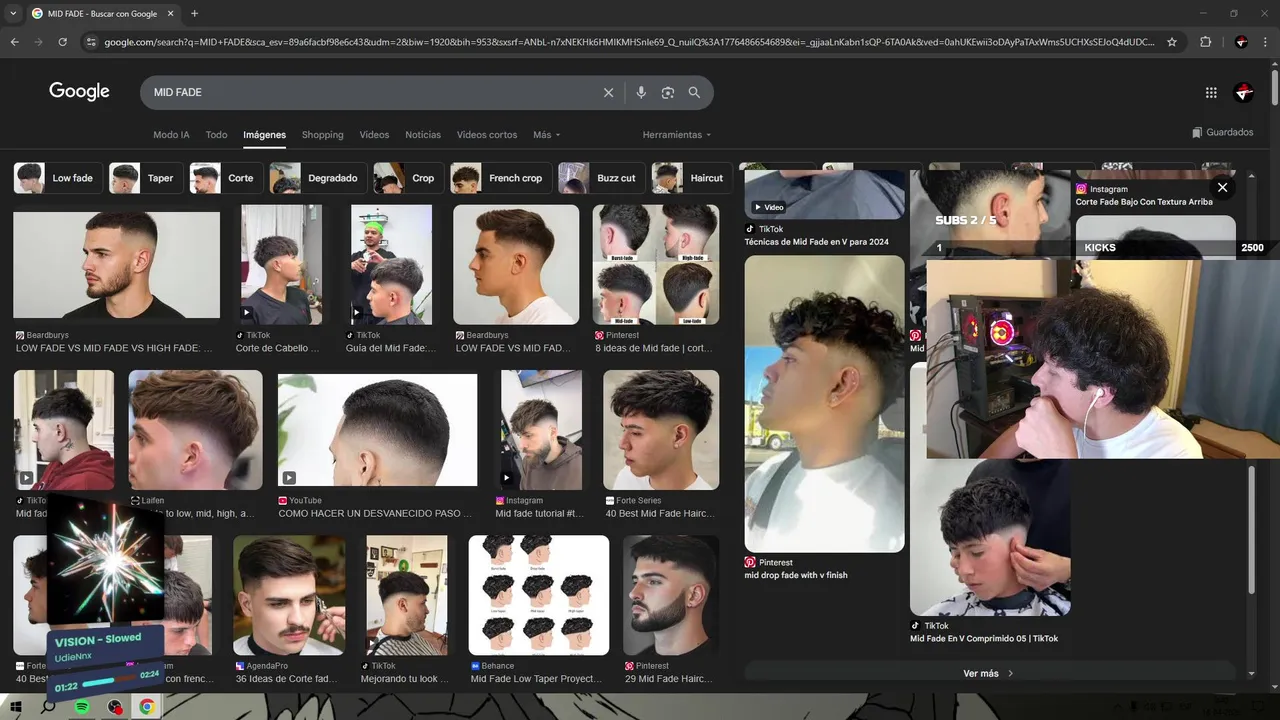The height and width of the screenshot is (720, 1280).
Task: Open the Google account avatar
Action: point(1244,92)
